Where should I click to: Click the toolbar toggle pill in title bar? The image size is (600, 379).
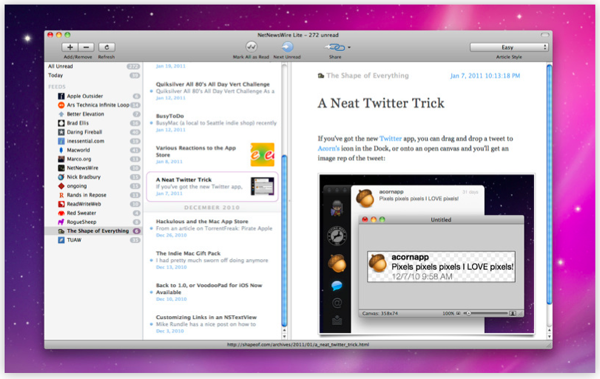[545, 35]
